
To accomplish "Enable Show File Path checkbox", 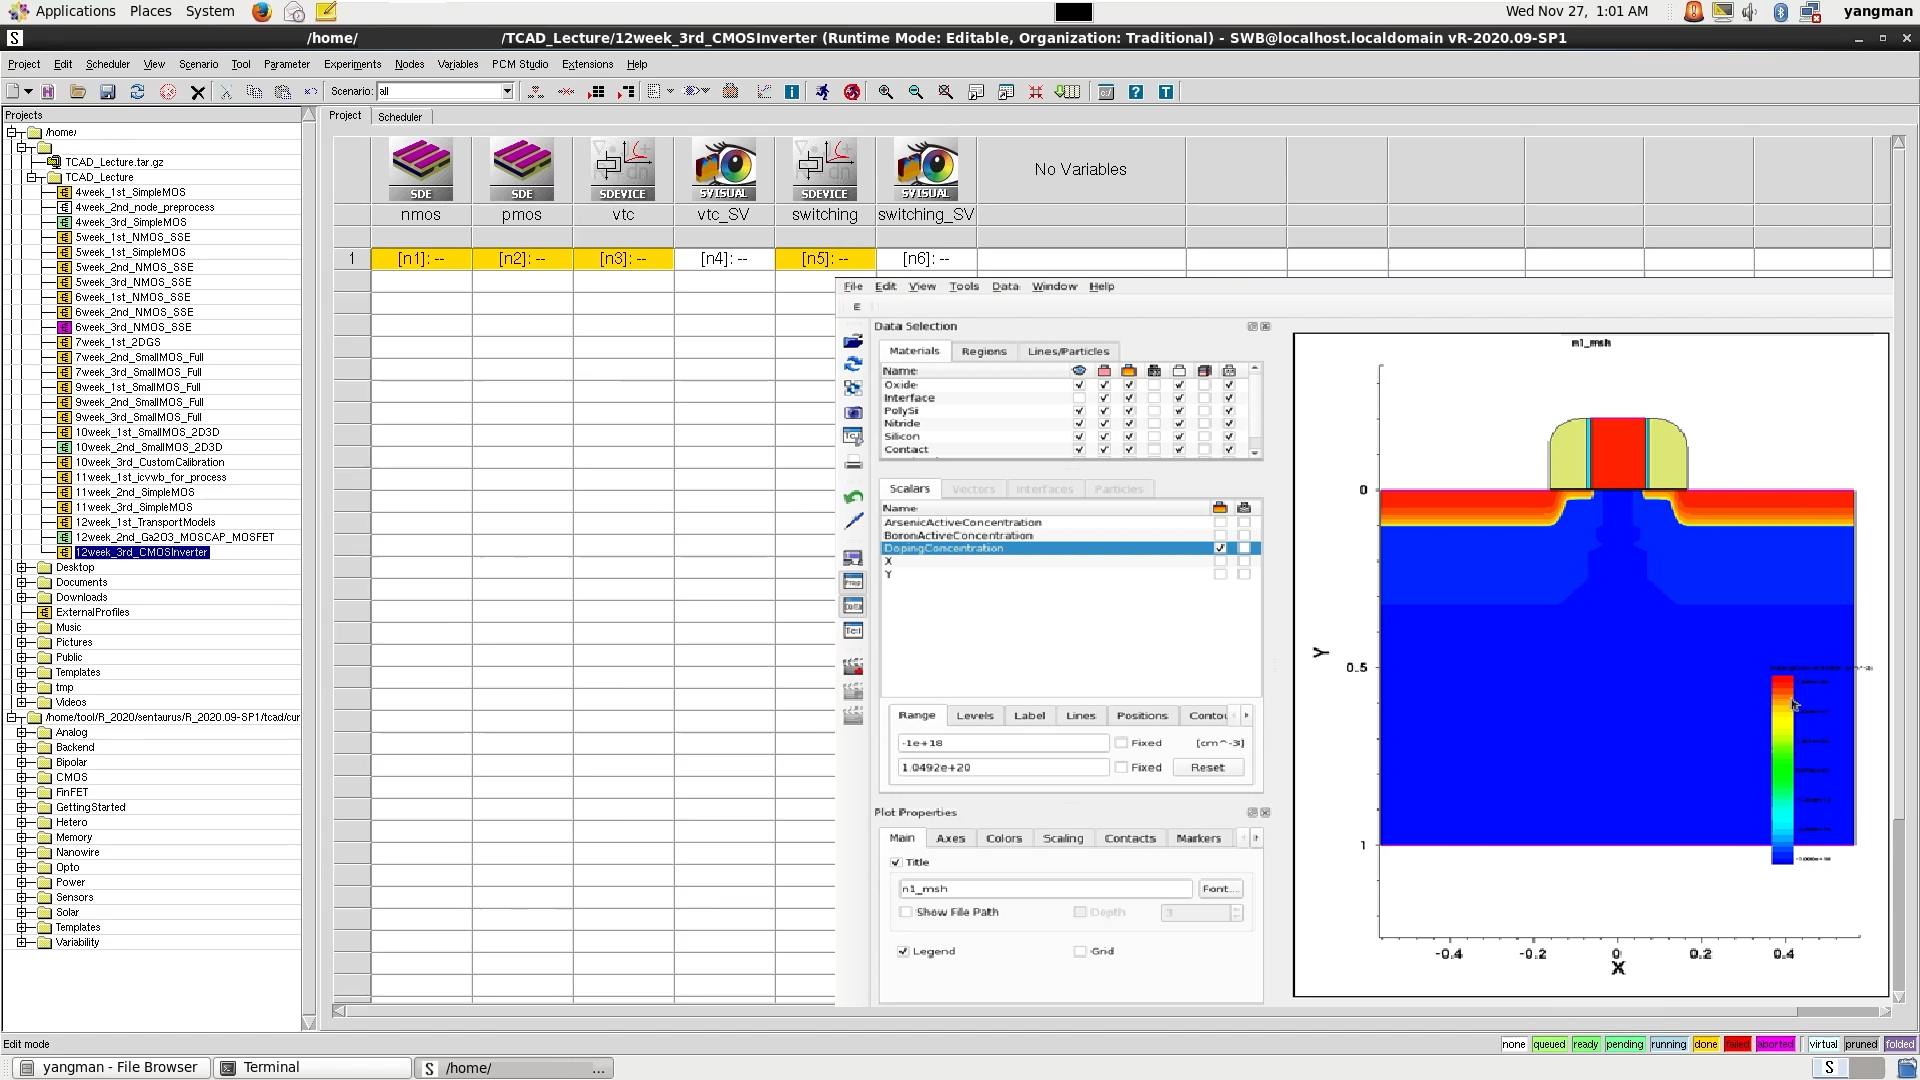I will coord(906,912).
